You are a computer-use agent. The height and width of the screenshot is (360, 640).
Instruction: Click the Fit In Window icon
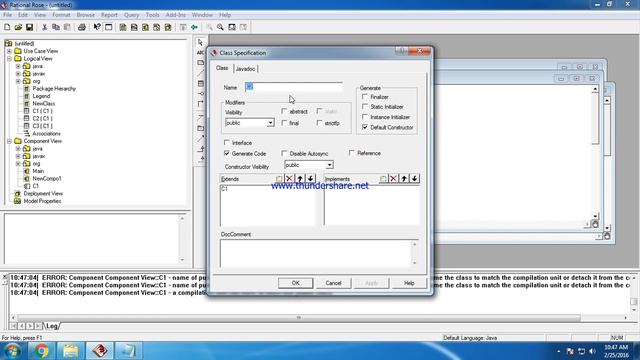232,27
